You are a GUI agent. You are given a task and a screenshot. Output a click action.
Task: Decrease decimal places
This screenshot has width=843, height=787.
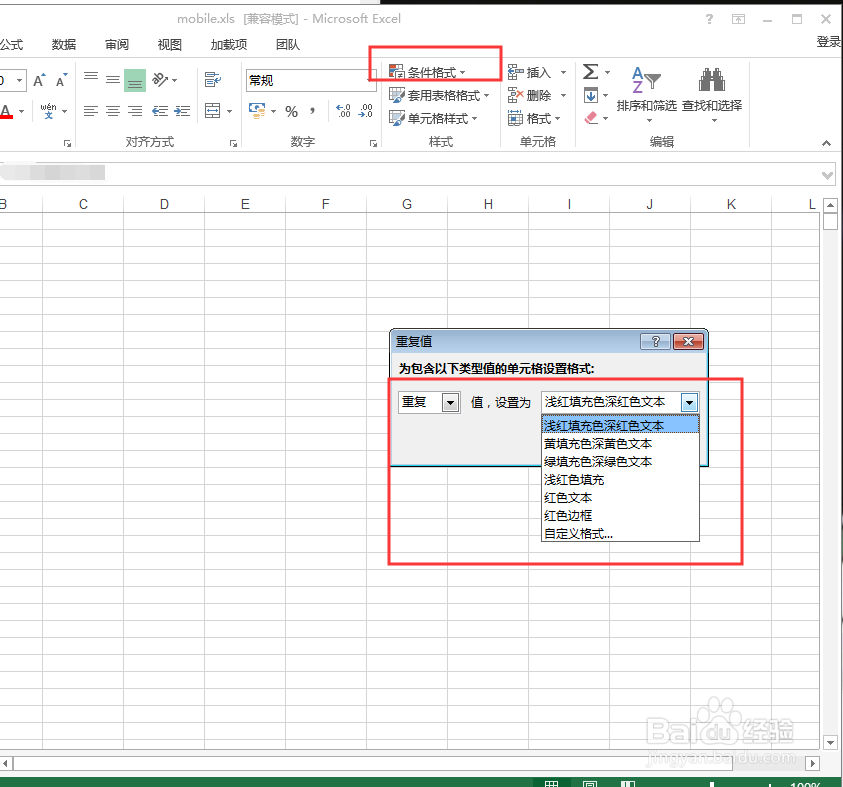[x=366, y=111]
